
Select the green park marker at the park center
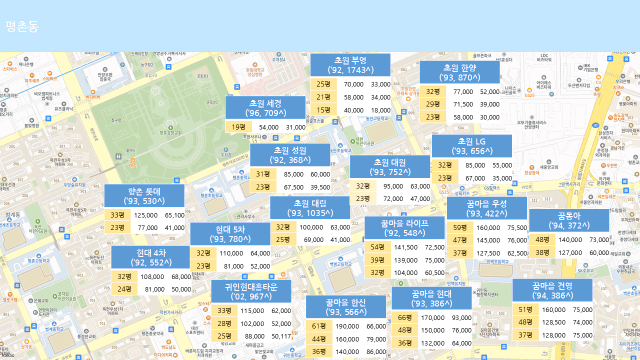coord(171,127)
